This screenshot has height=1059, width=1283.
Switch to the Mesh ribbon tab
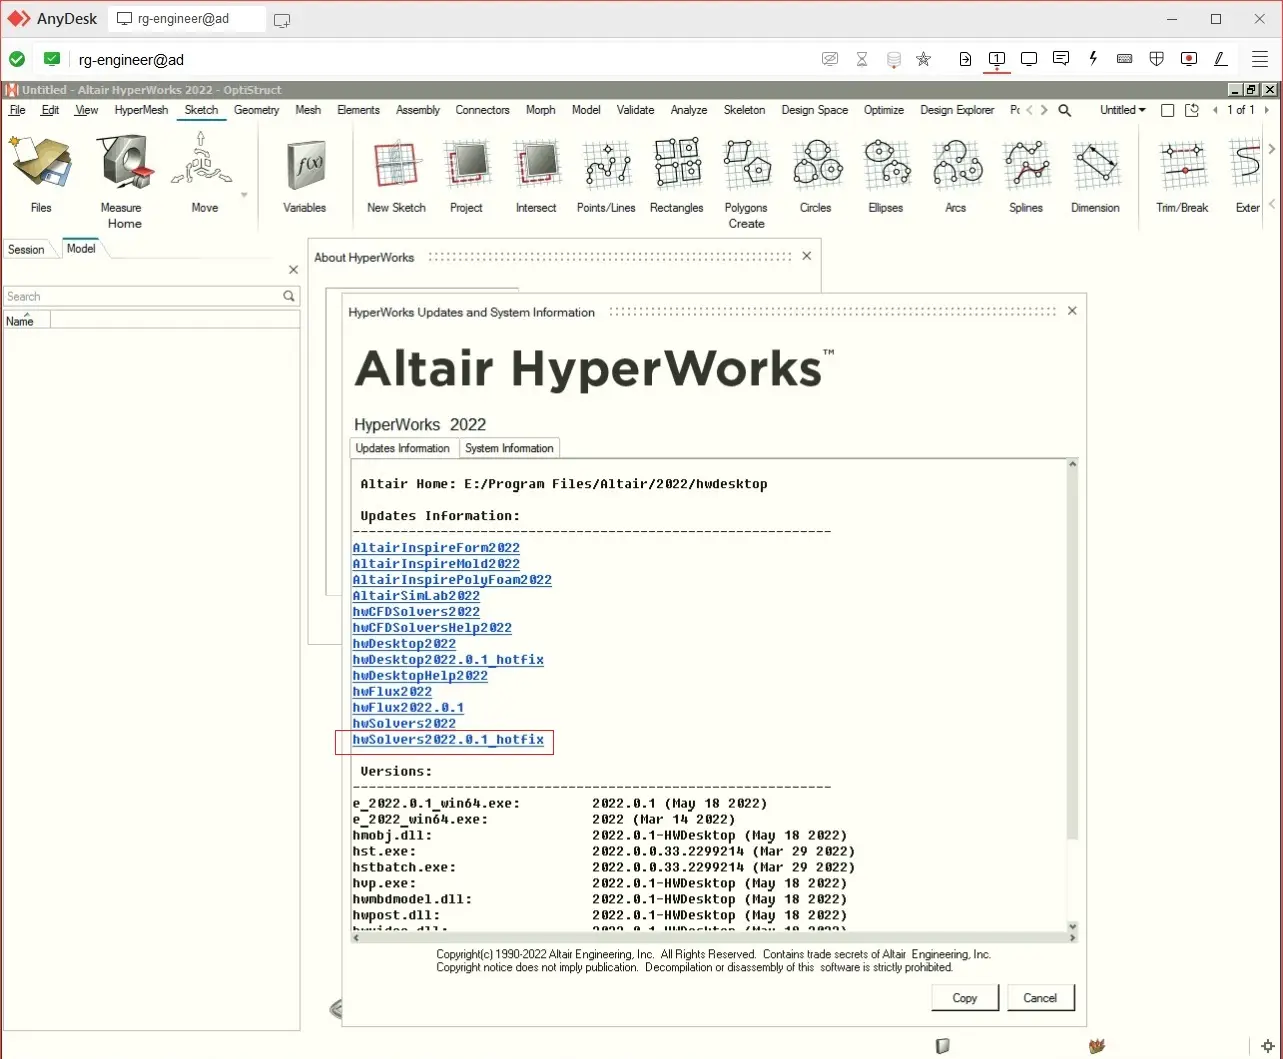coord(308,110)
